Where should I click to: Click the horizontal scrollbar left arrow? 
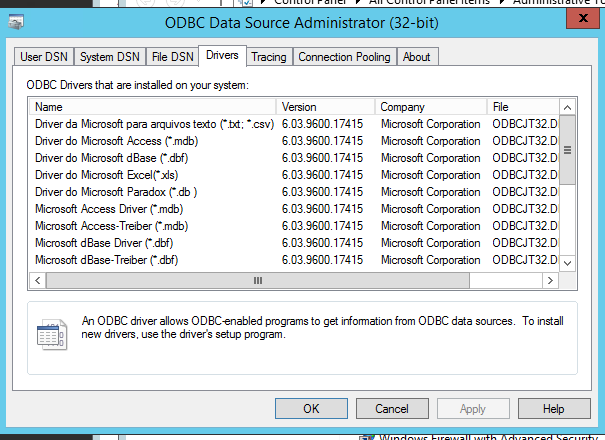(x=37, y=280)
